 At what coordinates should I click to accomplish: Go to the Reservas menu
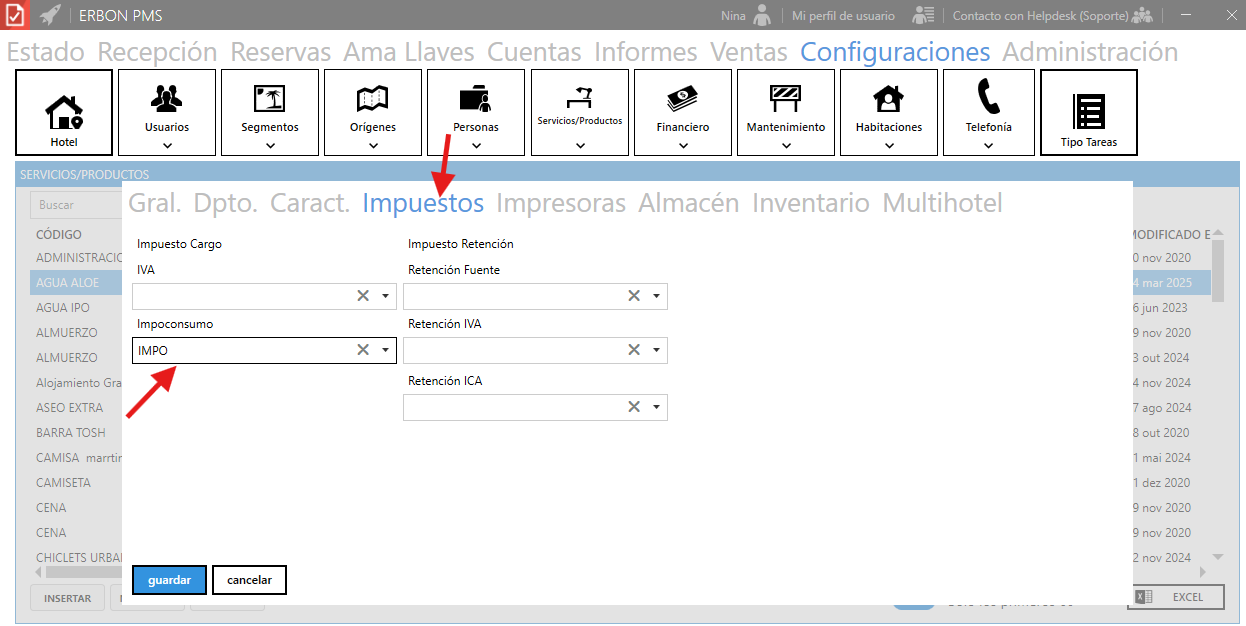(x=280, y=52)
